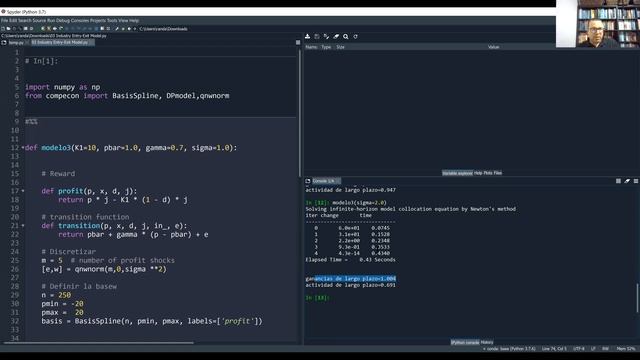This screenshot has width=640, height=360.
Task: Click the Interrupt kernel stop icon
Action: (x=618, y=181)
